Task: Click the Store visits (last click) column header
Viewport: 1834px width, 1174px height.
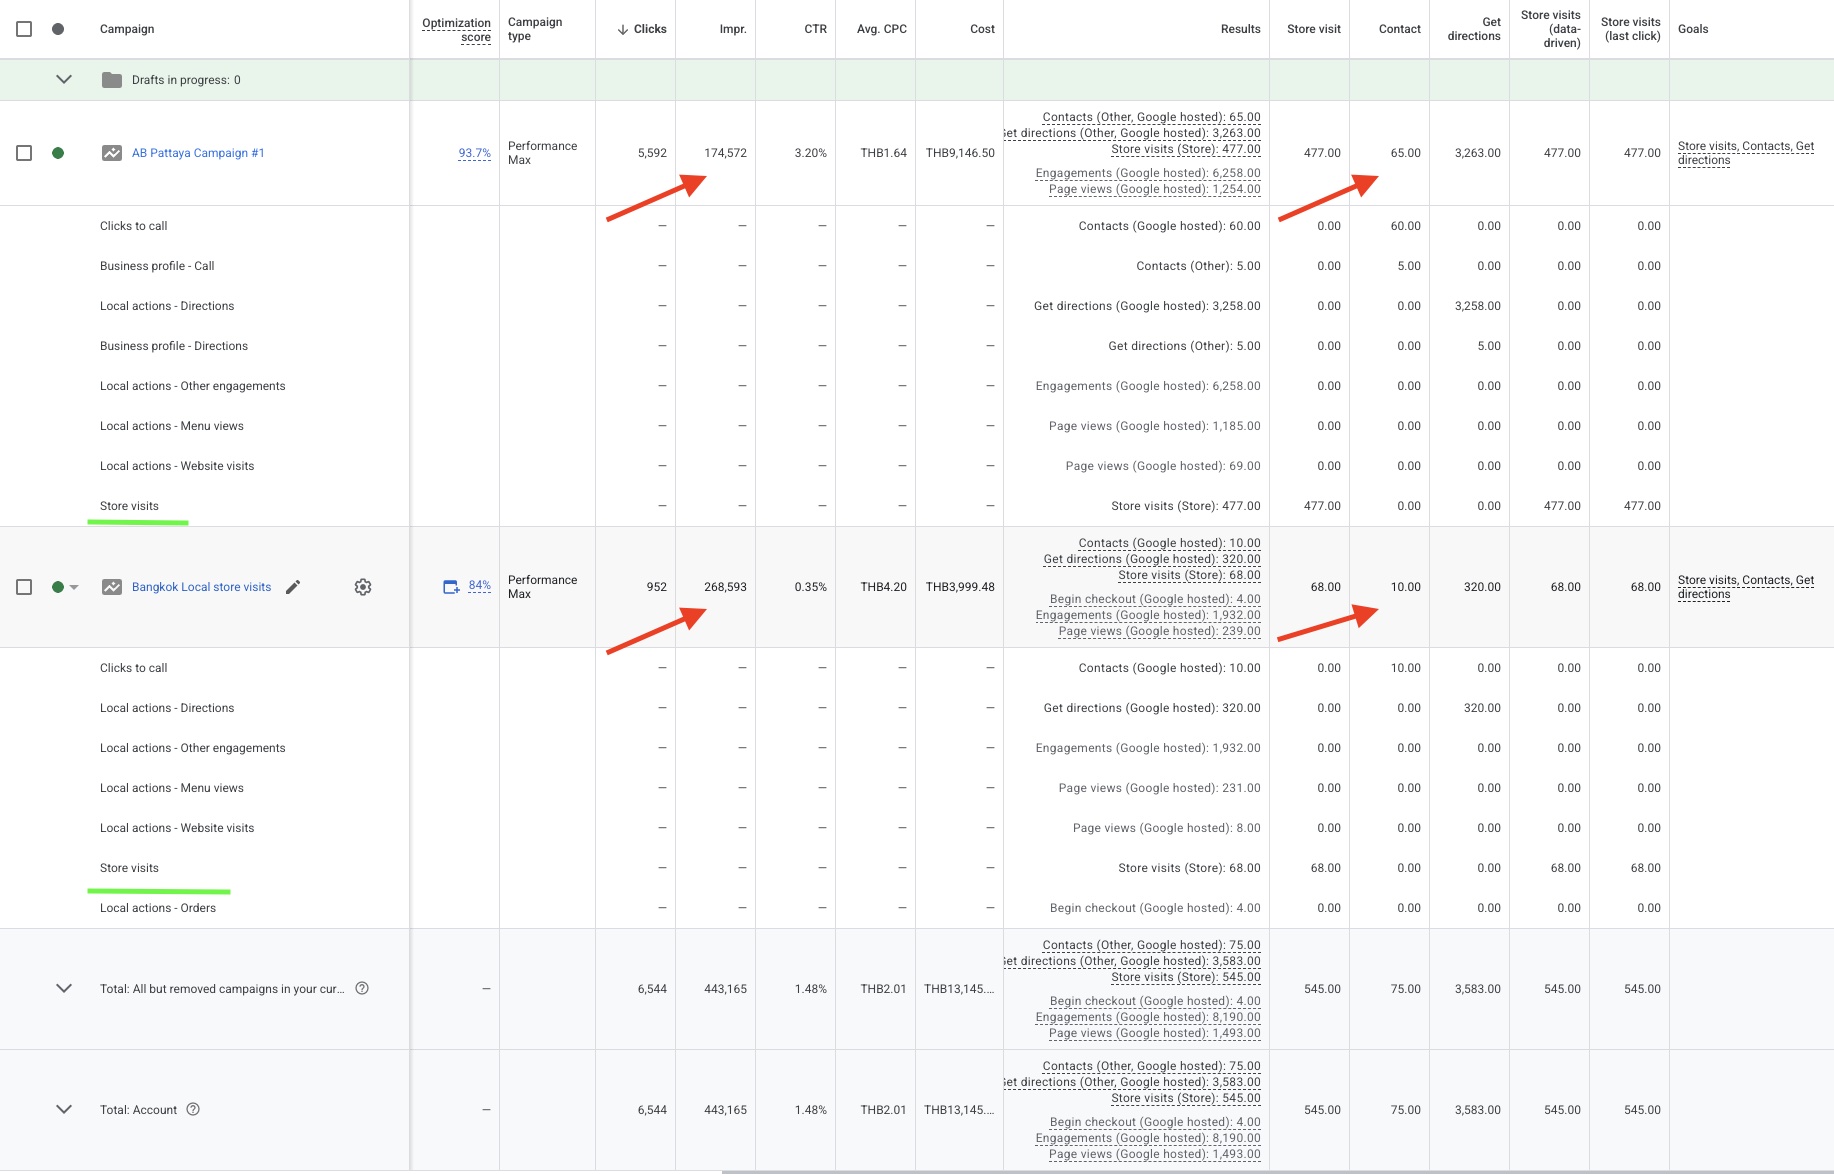Action: click(x=1630, y=29)
